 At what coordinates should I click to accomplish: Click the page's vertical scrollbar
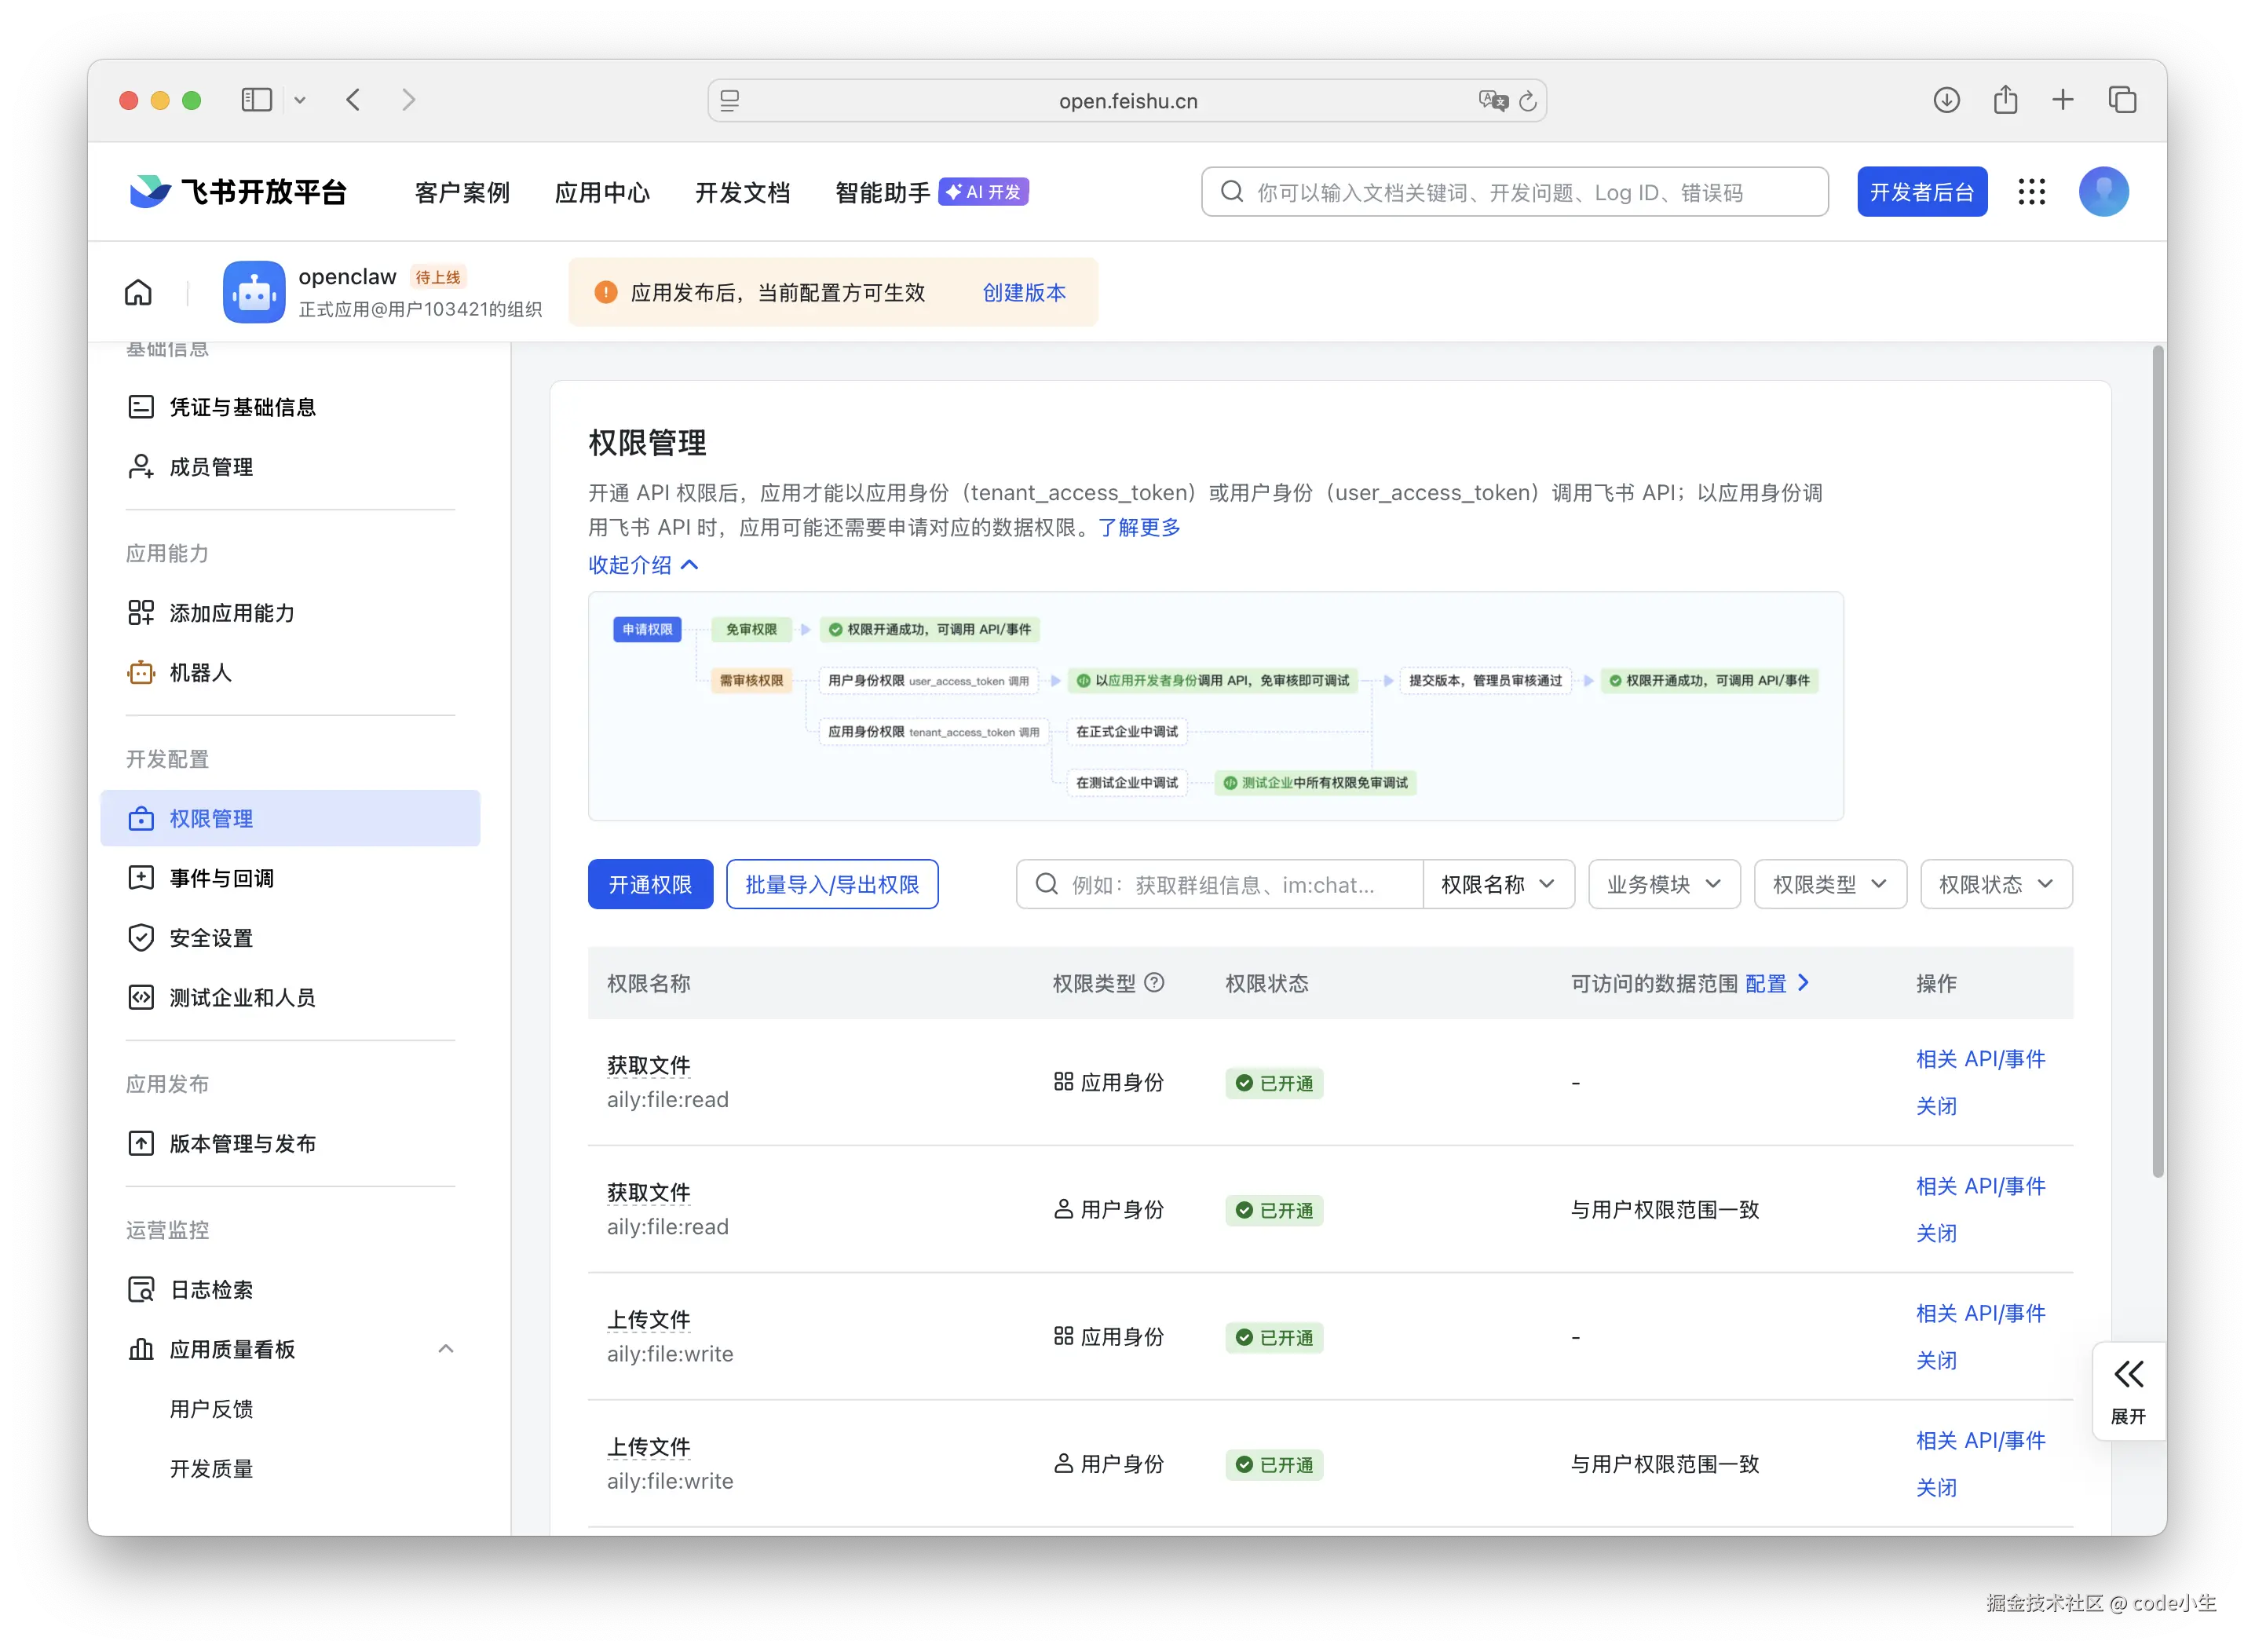click(2158, 760)
